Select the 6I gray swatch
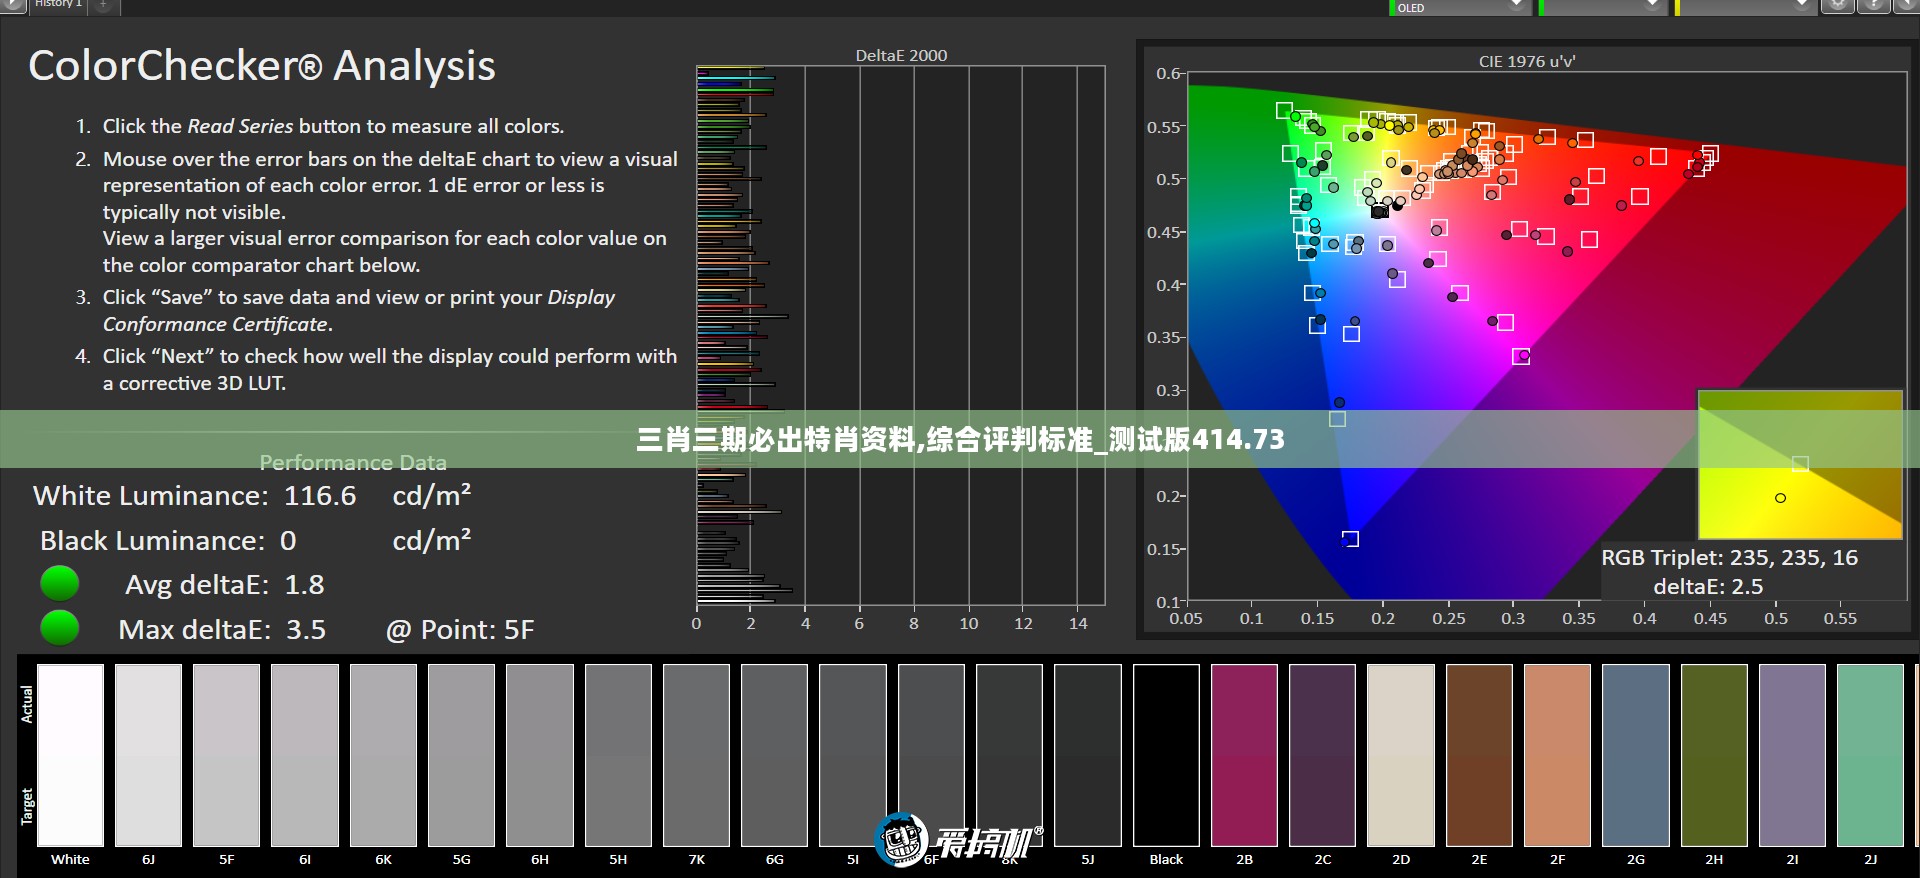Viewport: 1920px width, 878px height. click(x=305, y=755)
